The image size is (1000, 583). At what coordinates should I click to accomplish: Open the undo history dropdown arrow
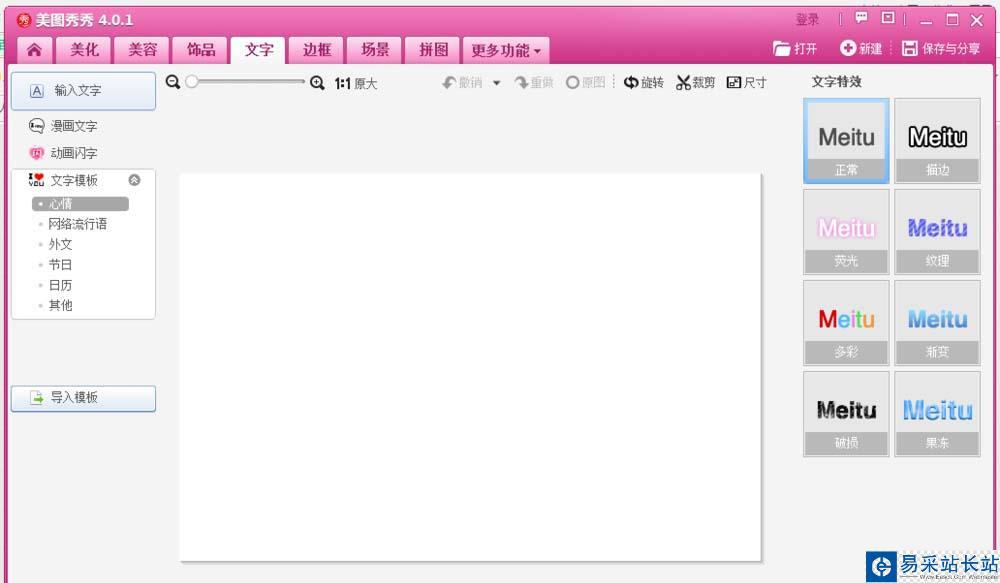[x=497, y=83]
